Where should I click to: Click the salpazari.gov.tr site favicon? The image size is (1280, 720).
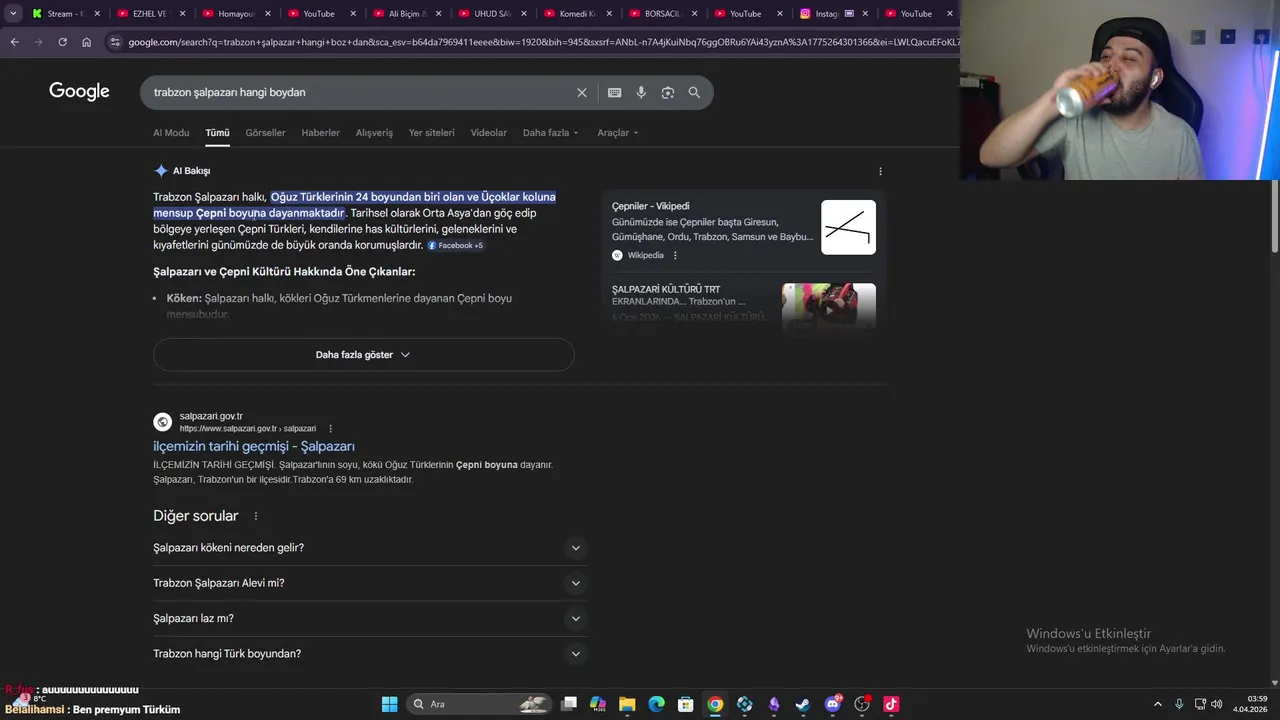(163, 422)
